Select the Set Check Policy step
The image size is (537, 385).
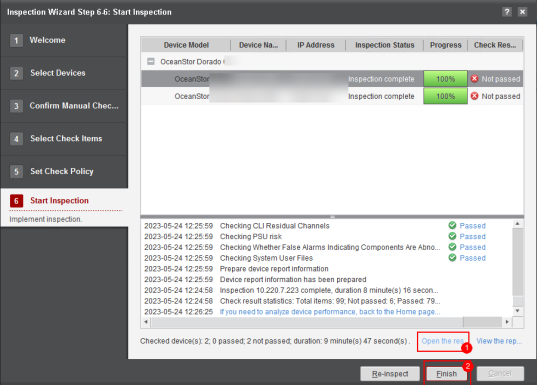(62, 171)
